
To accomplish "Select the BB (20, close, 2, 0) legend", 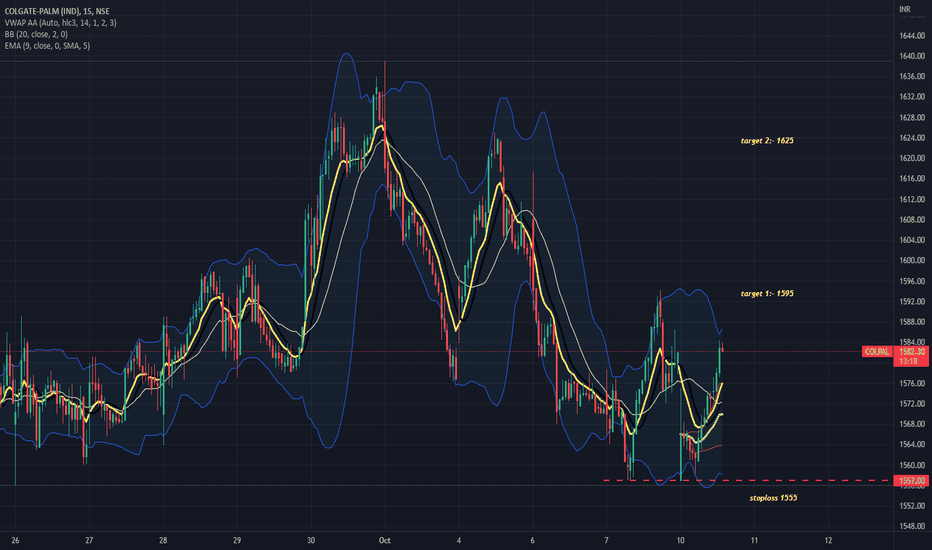I will point(36,34).
